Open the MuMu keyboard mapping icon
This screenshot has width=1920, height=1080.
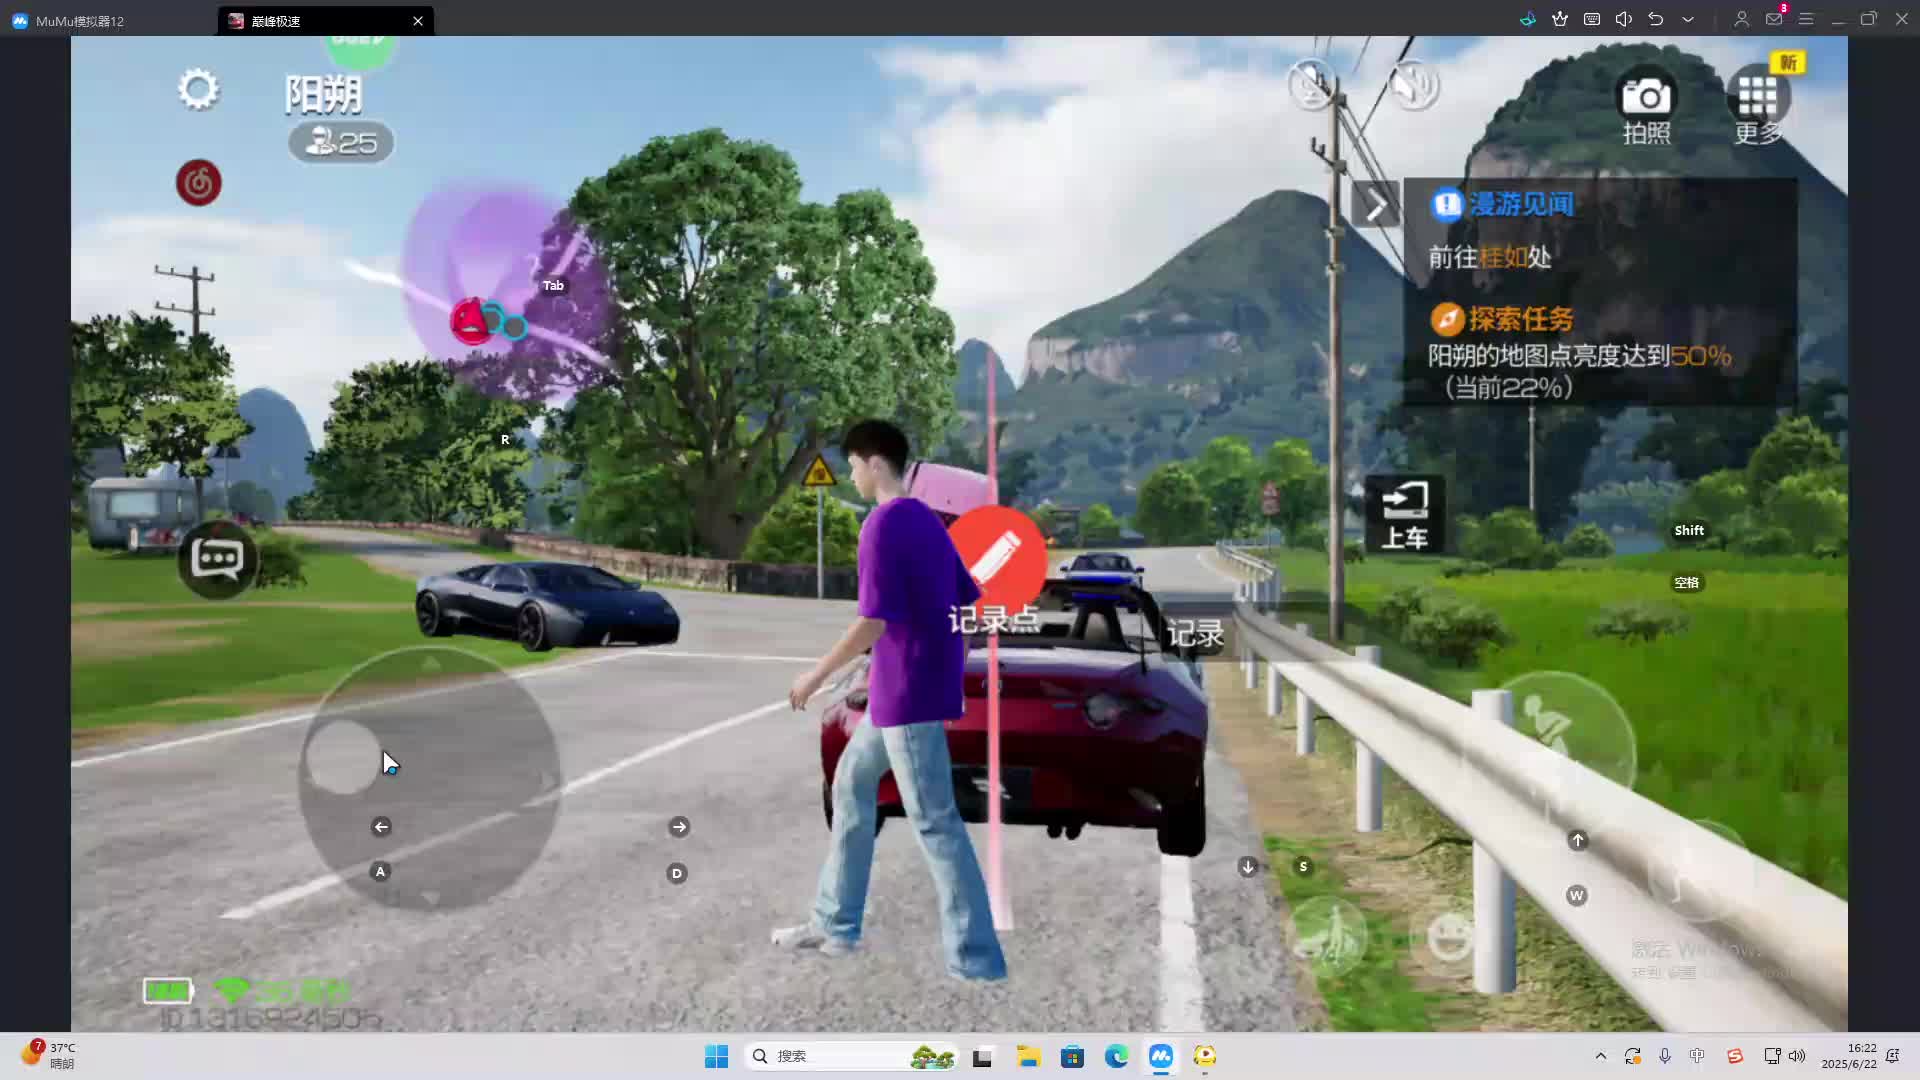point(1592,19)
